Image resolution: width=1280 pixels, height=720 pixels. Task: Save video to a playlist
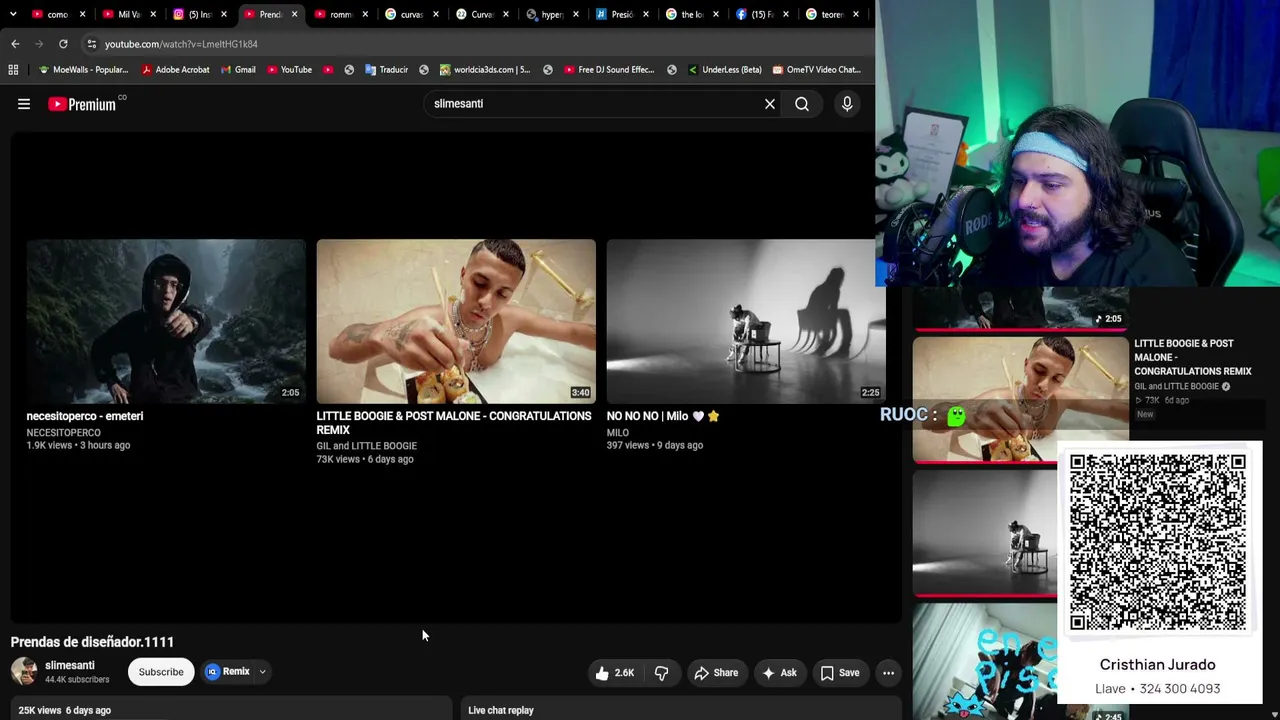point(840,673)
